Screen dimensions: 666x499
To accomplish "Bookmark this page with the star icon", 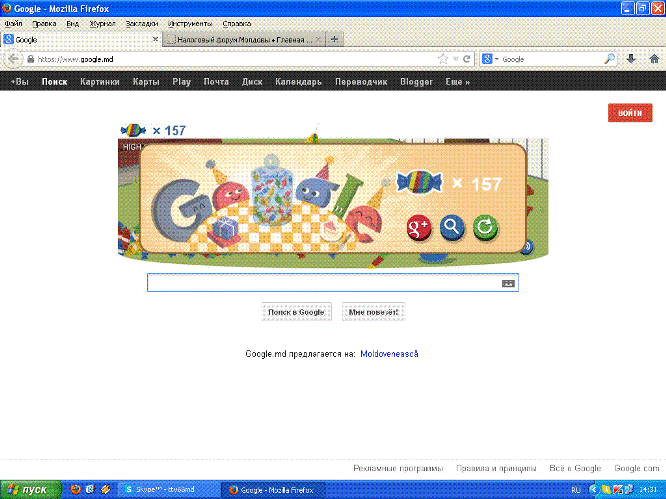I will pyautogui.click(x=443, y=59).
